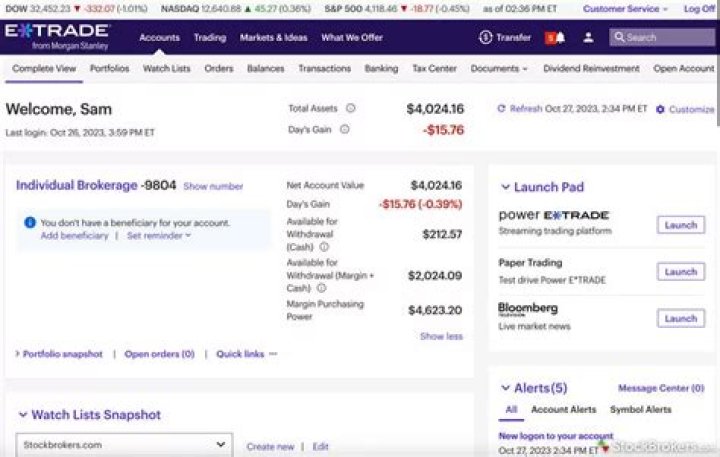720x457 pixels.
Task: Select the All alerts tab
Action: (511, 409)
